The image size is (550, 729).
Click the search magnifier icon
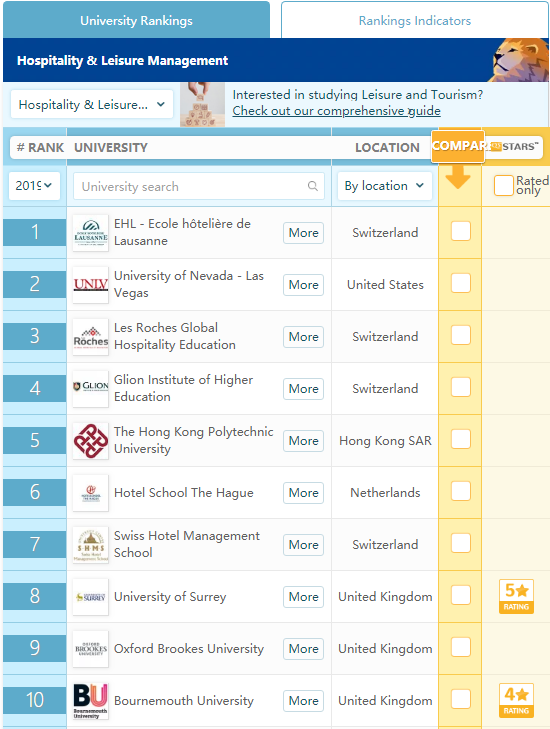[x=312, y=186]
